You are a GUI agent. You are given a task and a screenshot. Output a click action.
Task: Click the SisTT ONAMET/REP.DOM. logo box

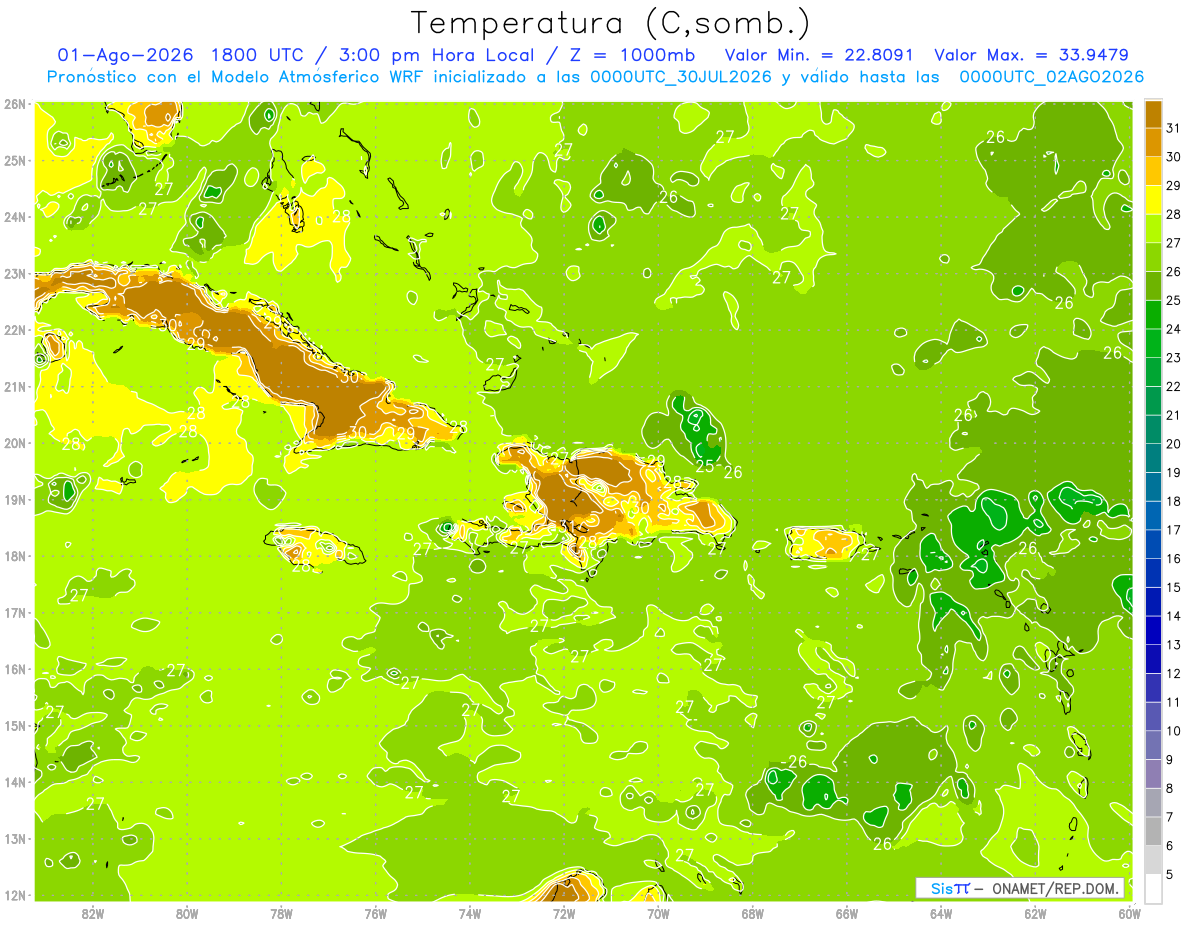(1020, 888)
